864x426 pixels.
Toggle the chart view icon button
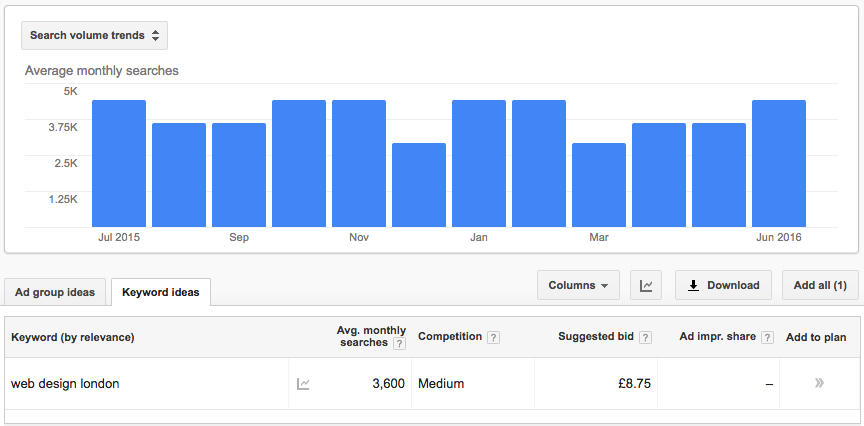(x=646, y=286)
